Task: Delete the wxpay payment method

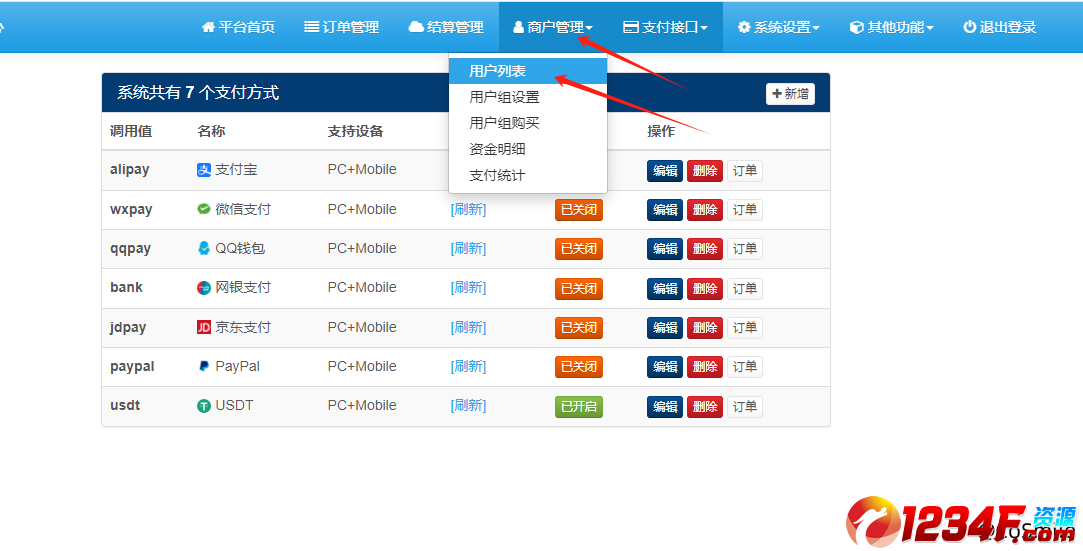Action: (x=705, y=210)
